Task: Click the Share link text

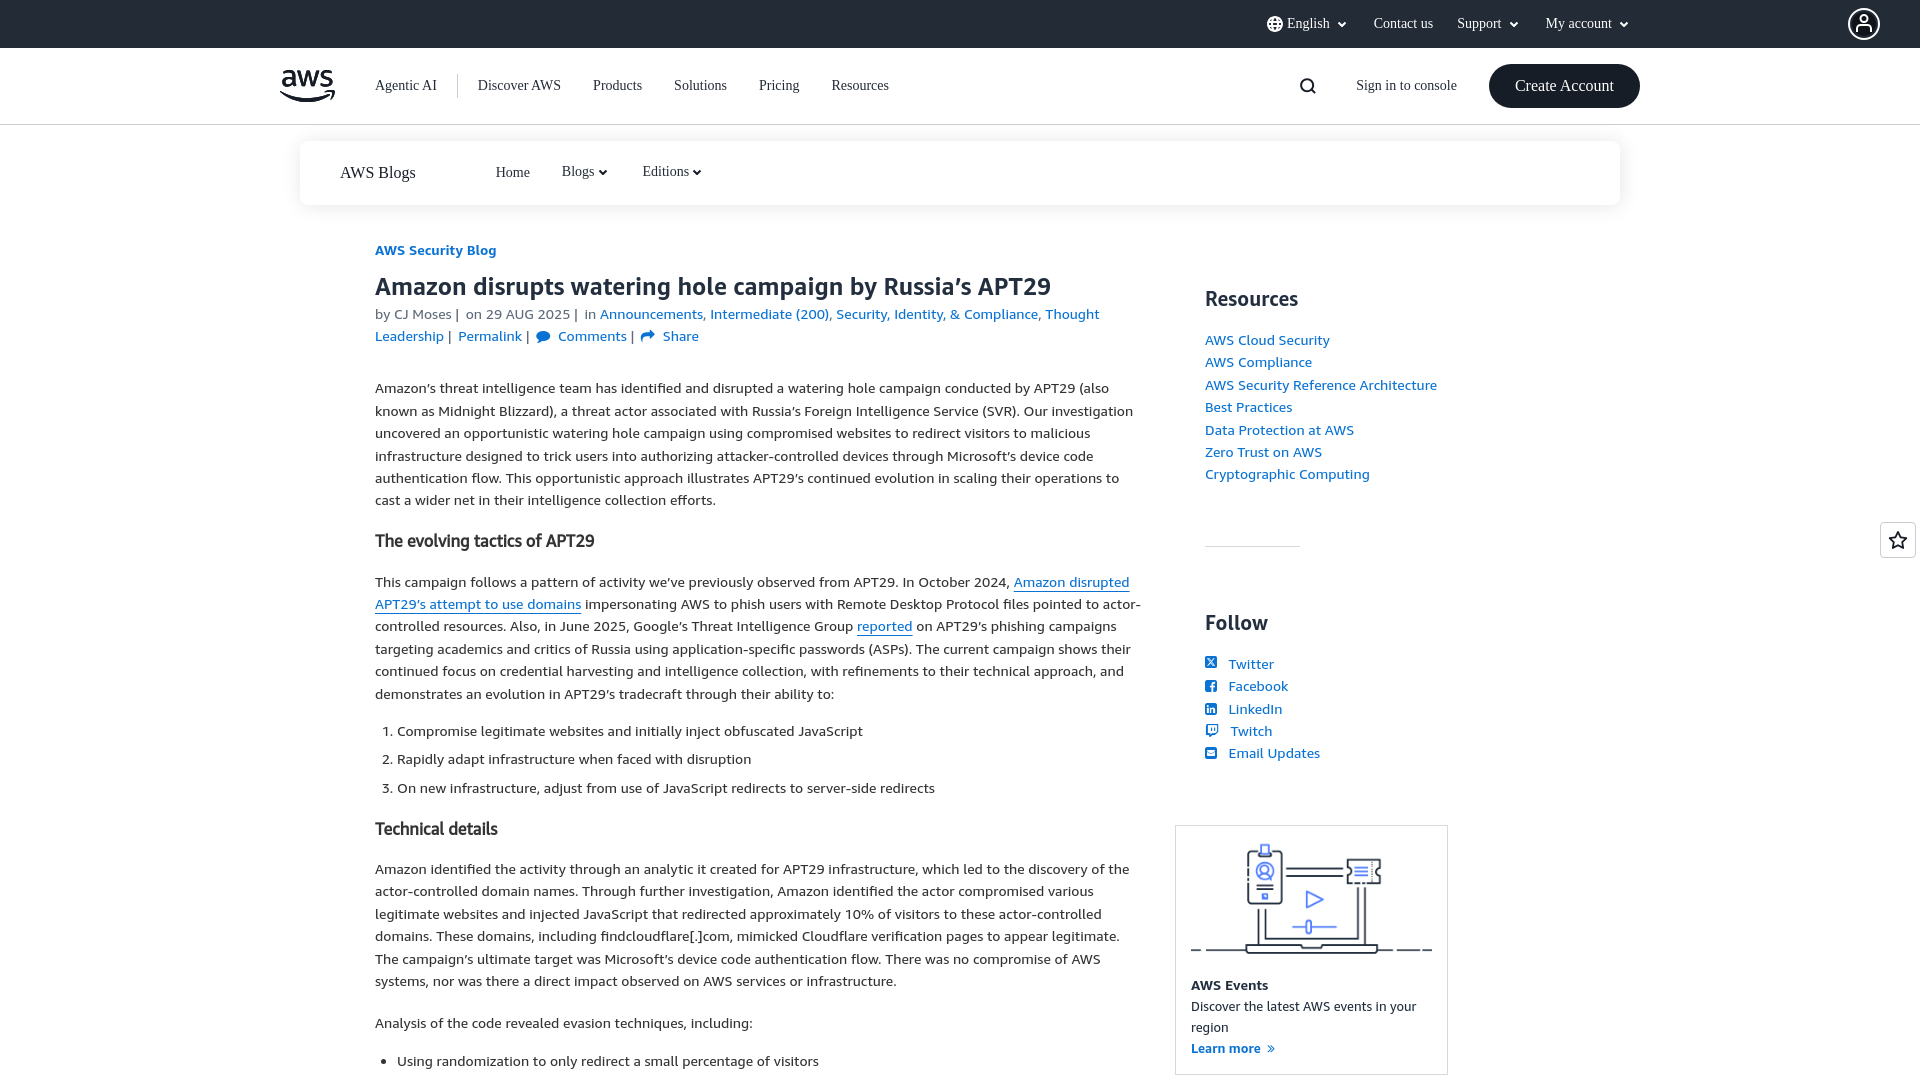Action: coord(680,336)
